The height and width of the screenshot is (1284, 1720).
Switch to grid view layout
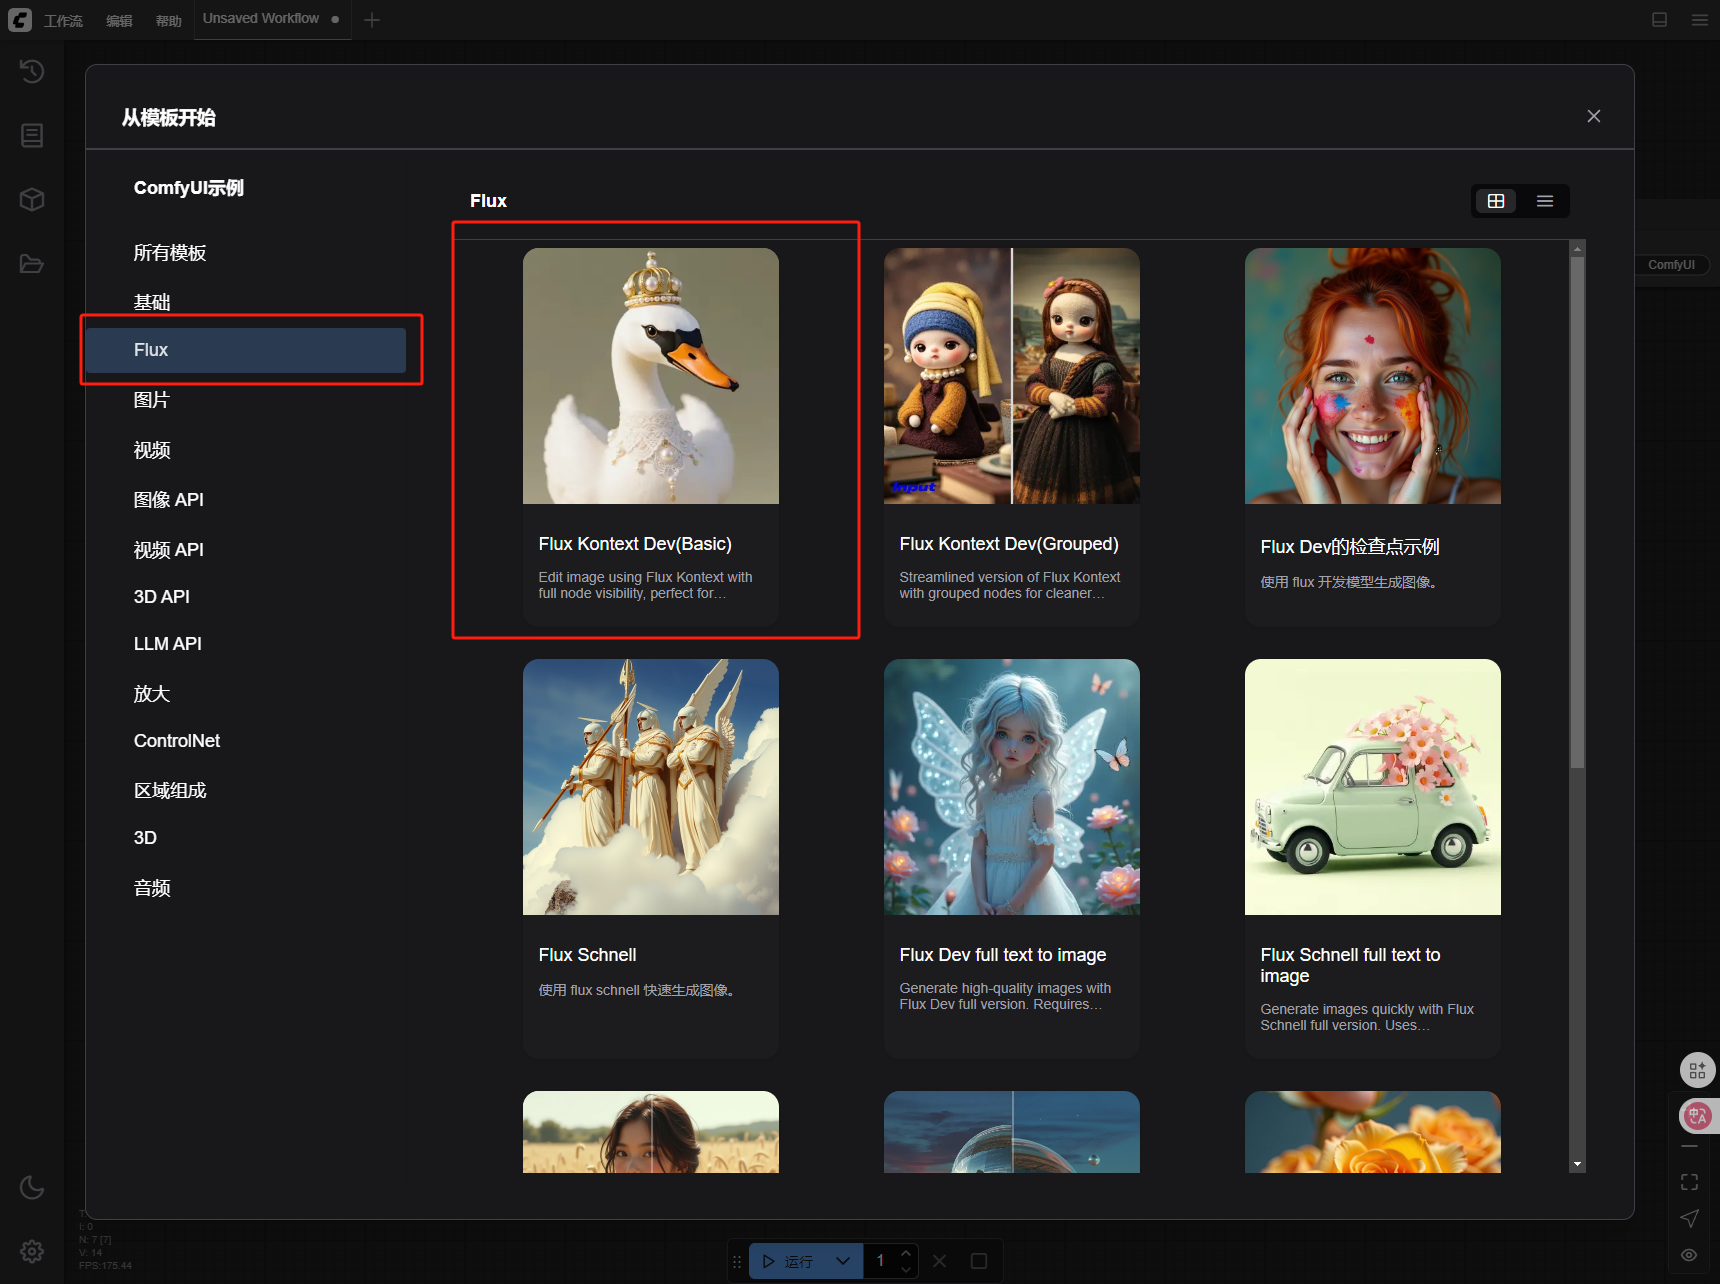[x=1496, y=201]
